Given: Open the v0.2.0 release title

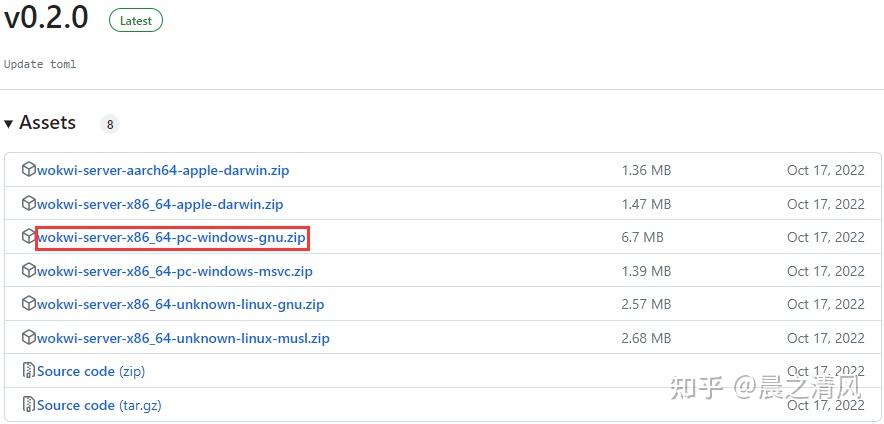Looking at the screenshot, I should tap(46, 18).
